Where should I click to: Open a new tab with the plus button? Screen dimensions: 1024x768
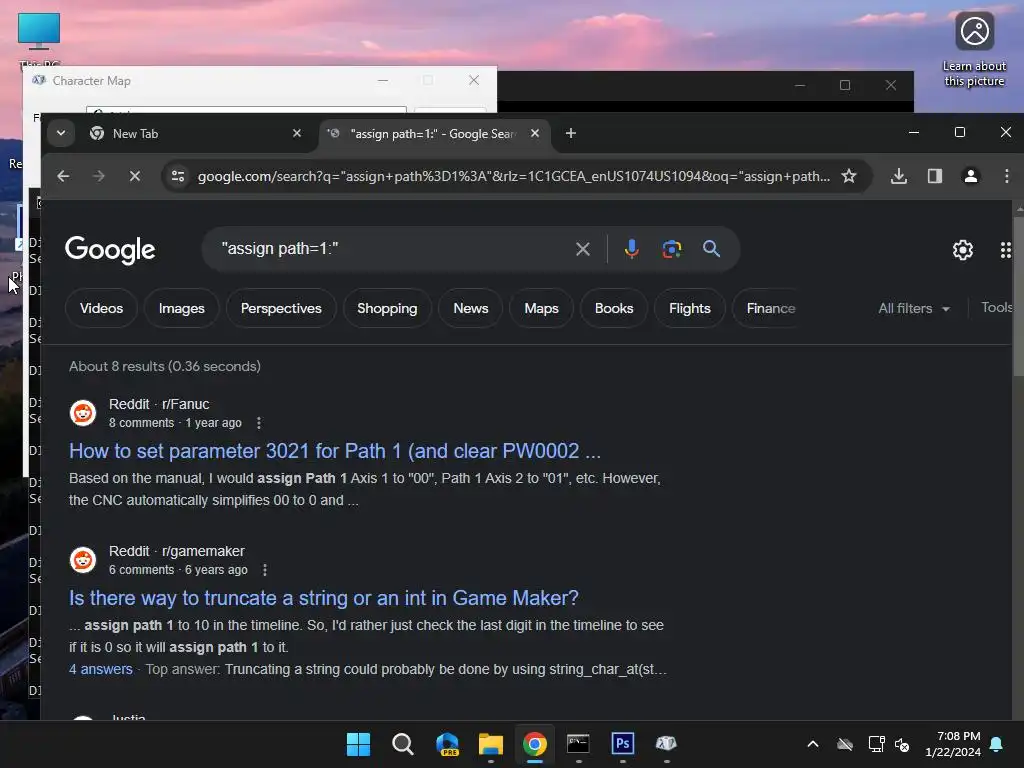point(571,133)
